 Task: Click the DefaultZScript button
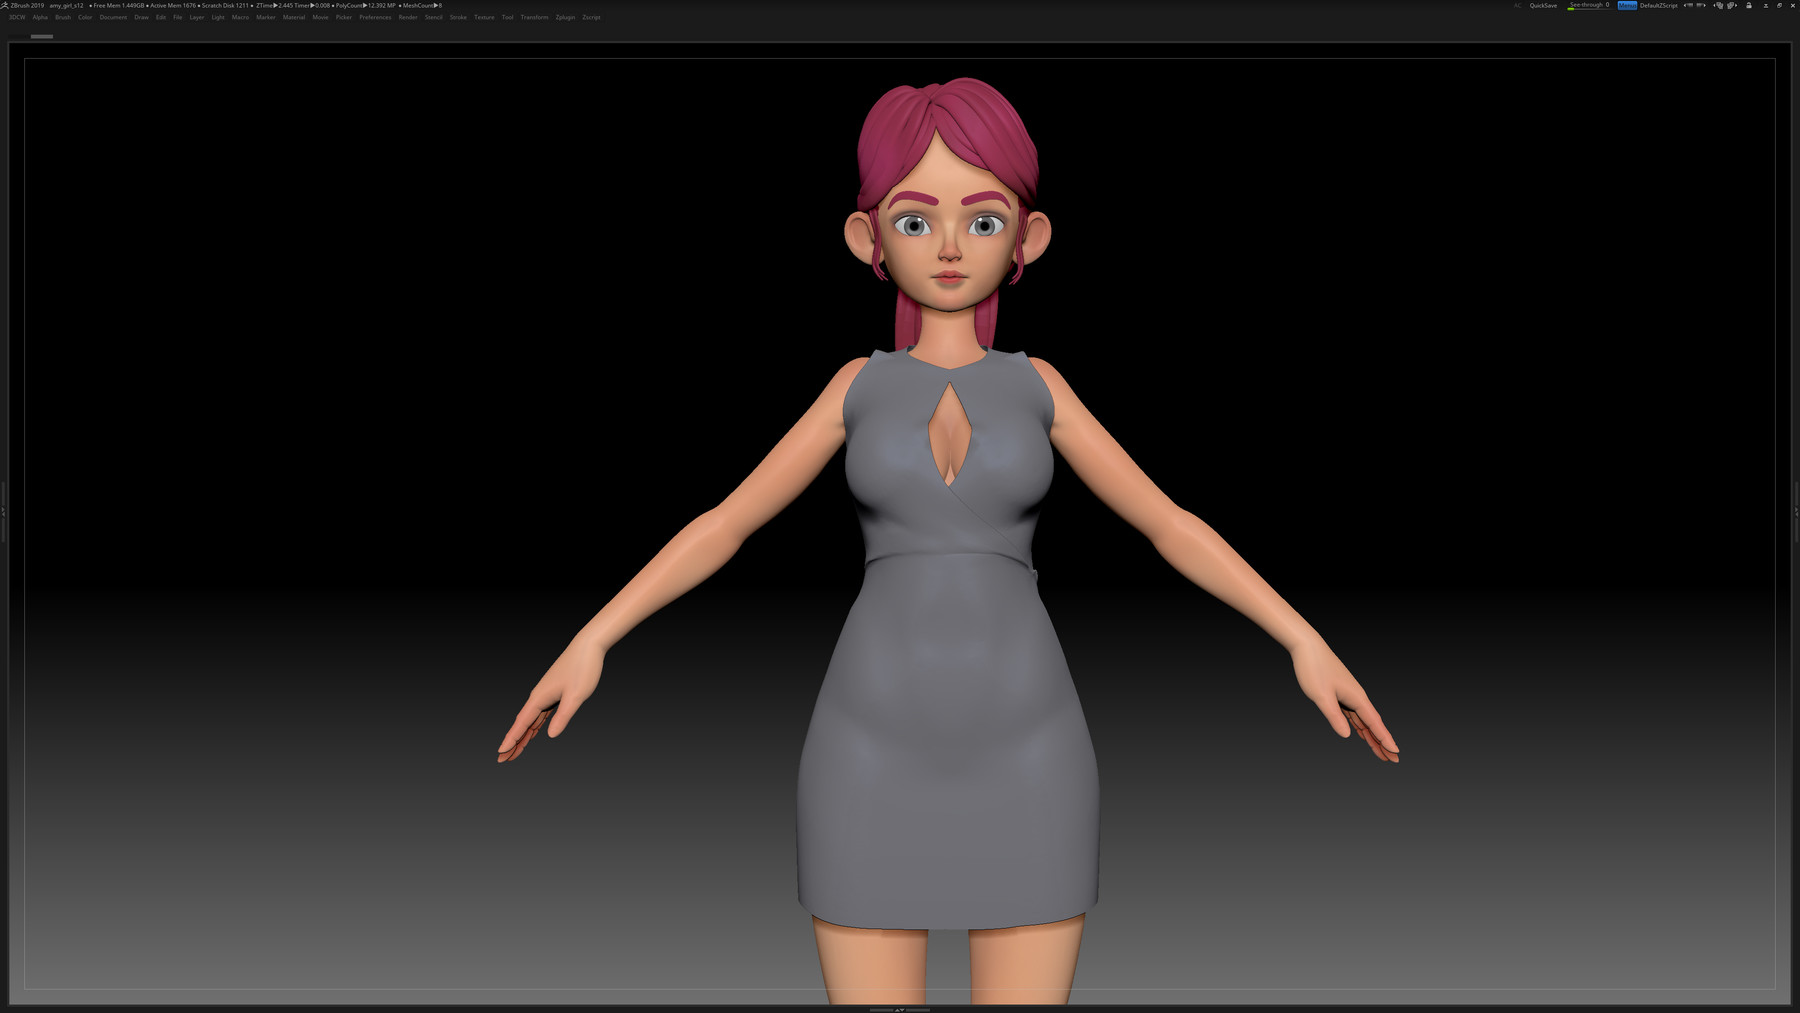point(1659,5)
